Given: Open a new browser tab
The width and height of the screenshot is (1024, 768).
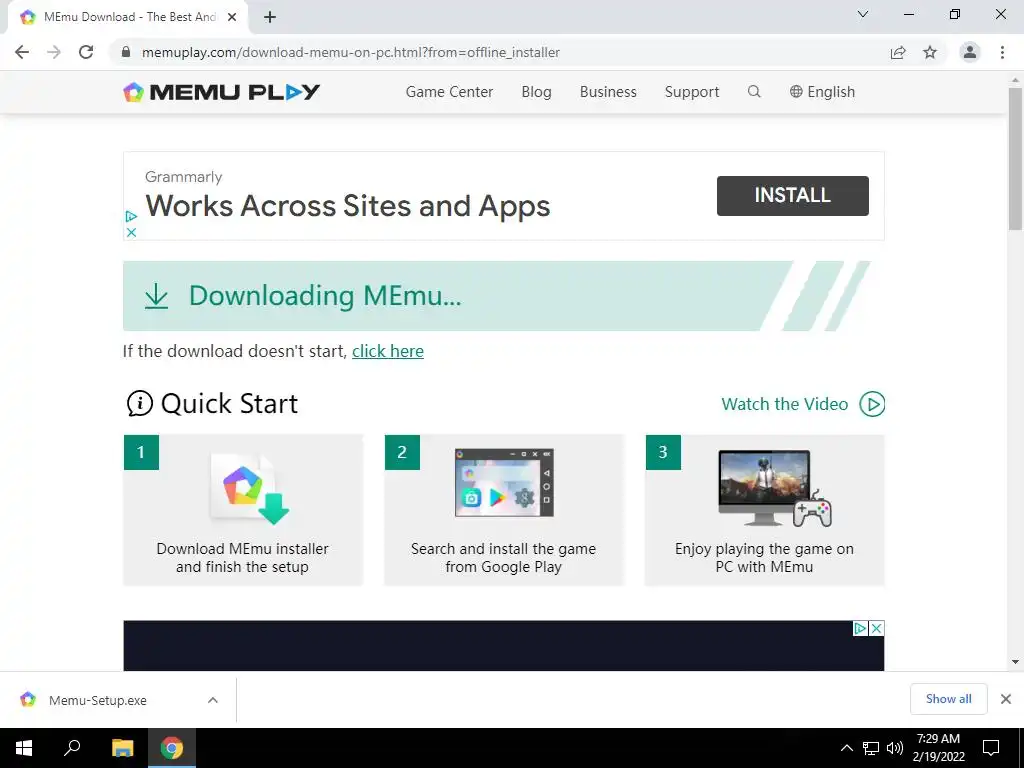Looking at the screenshot, I should 270,17.
